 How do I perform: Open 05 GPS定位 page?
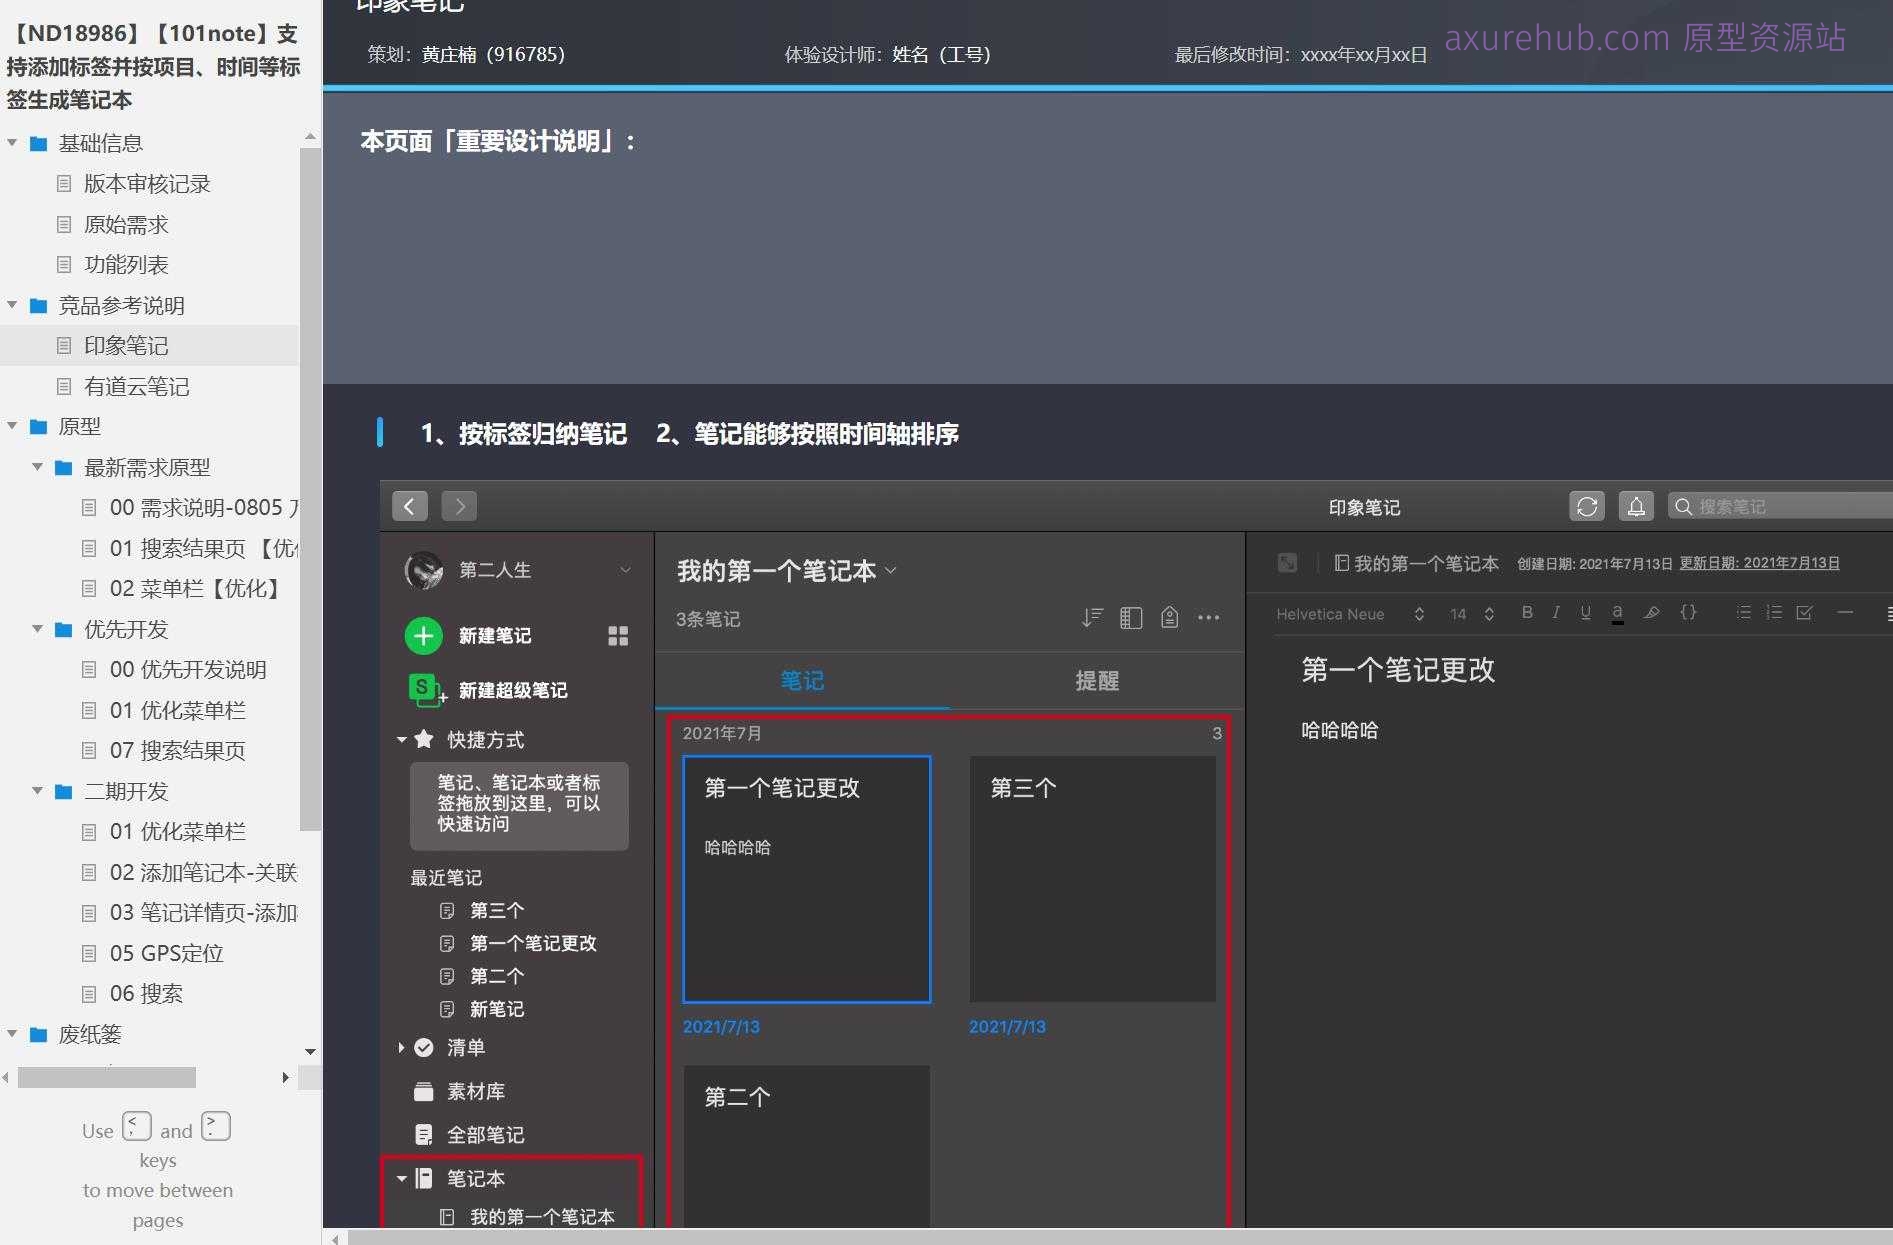point(166,953)
